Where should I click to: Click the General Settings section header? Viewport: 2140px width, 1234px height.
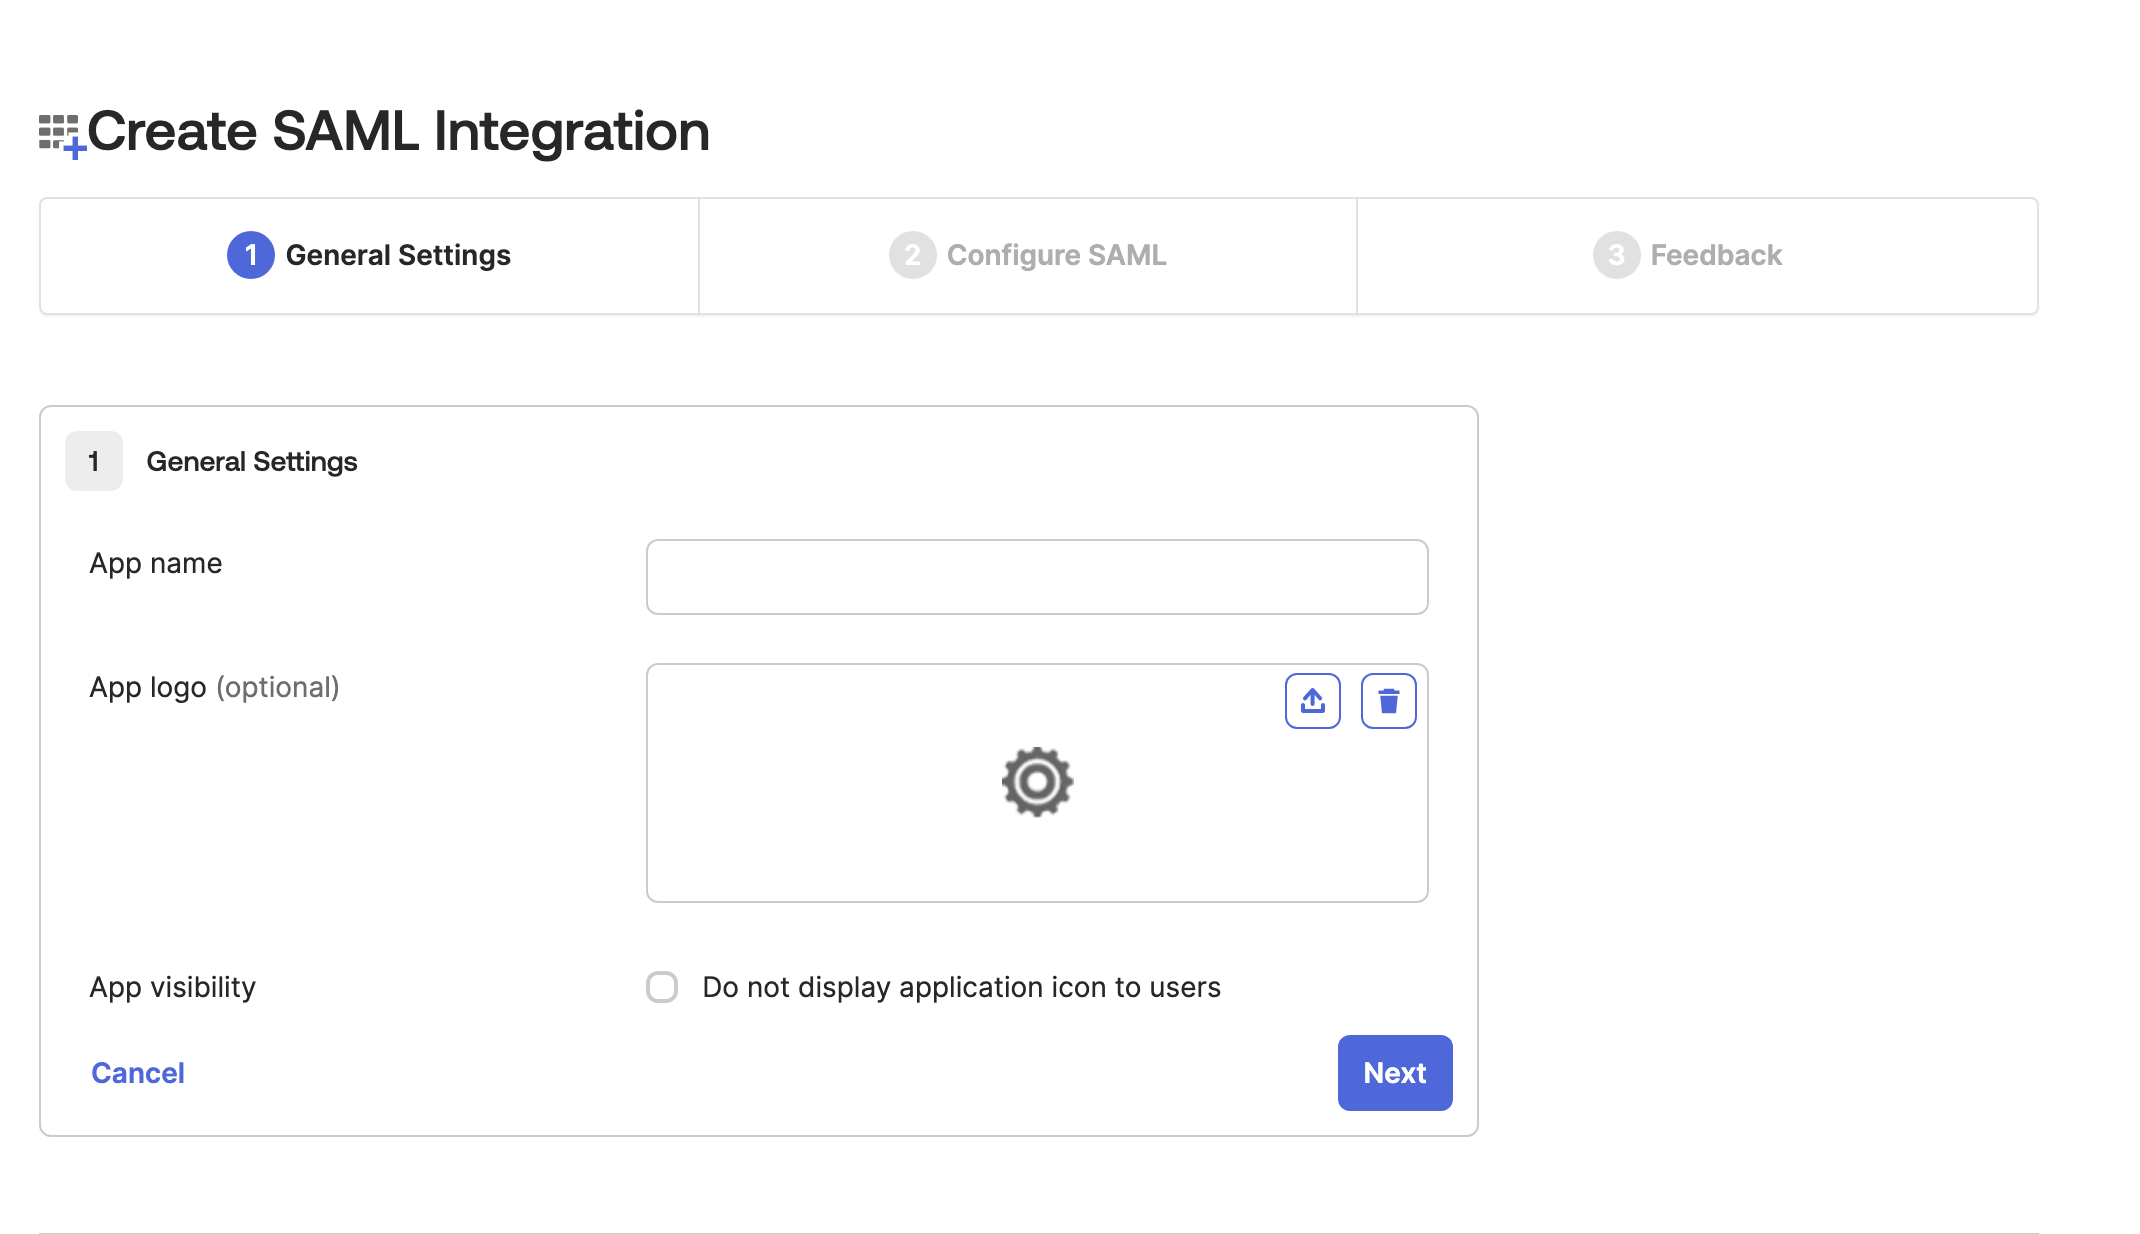[252, 461]
